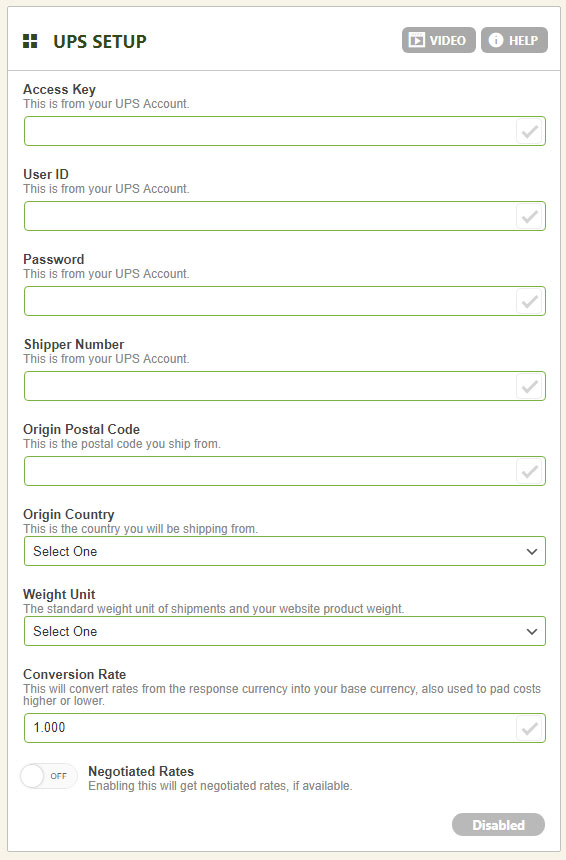Image resolution: width=566 pixels, height=860 pixels.
Task: Click the Password field checkmark icon
Action: point(530,302)
